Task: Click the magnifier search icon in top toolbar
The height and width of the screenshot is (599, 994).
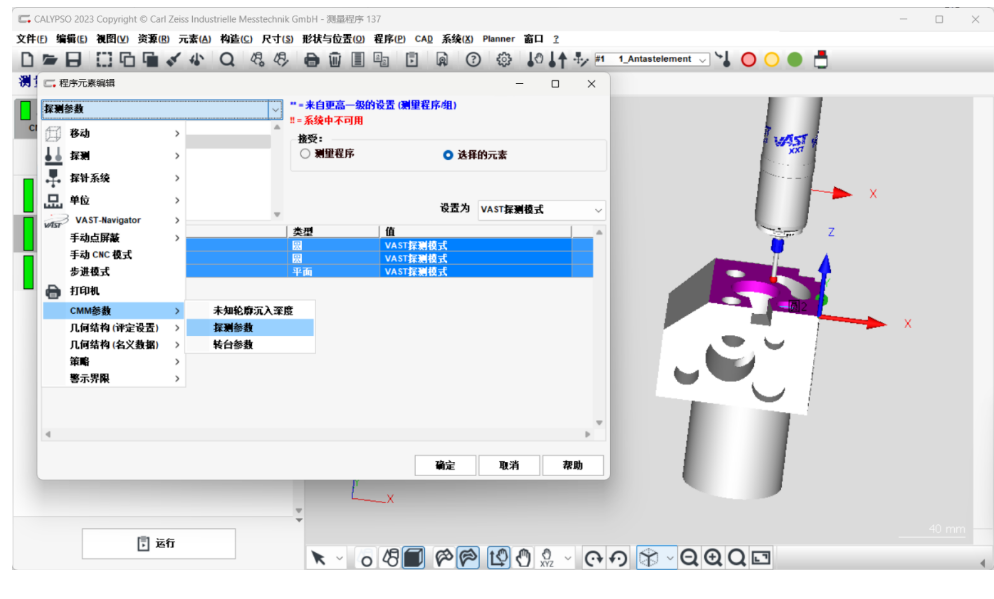Action: (227, 60)
